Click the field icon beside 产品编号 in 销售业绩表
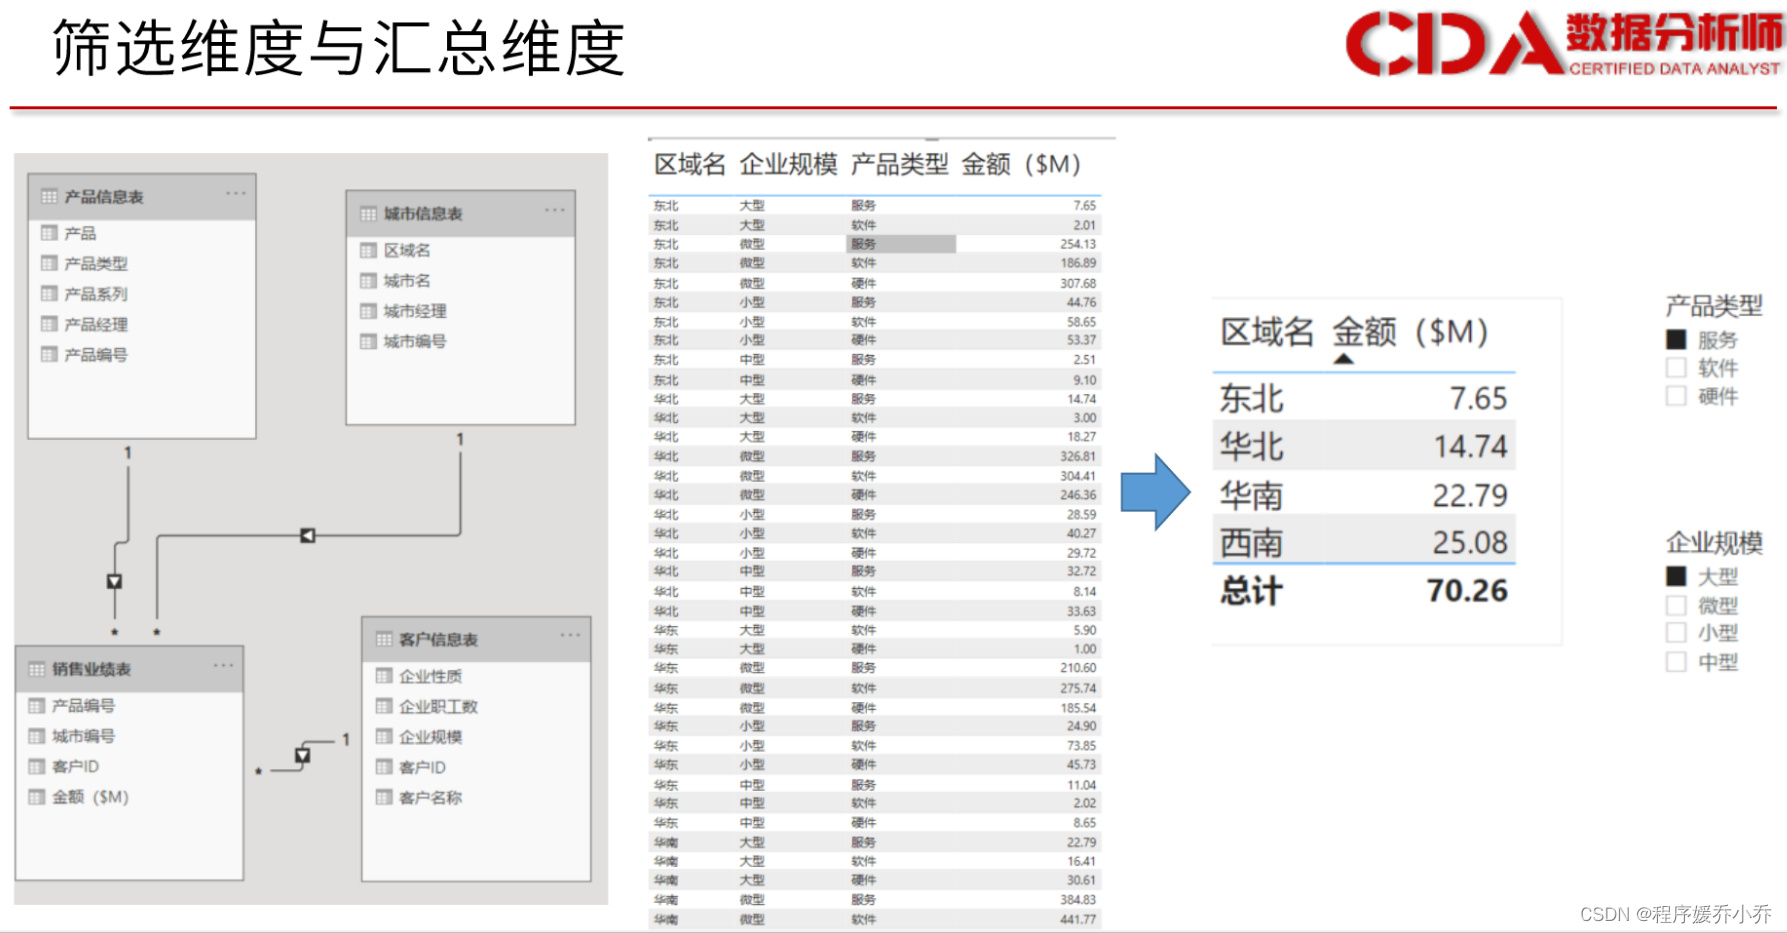The image size is (1787, 933). click(37, 705)
